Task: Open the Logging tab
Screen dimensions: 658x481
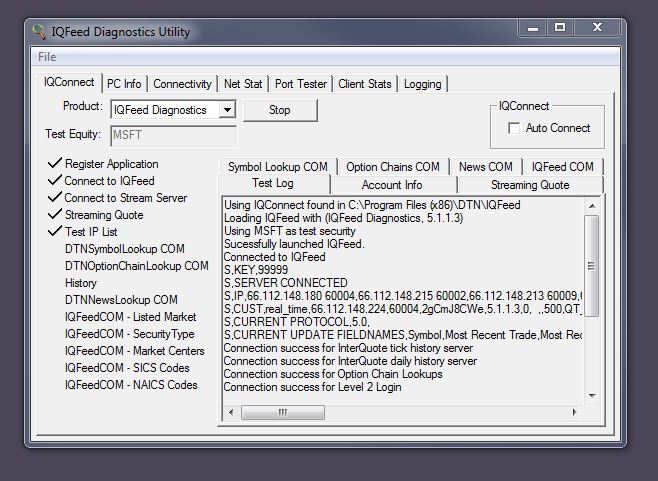Action: 423,84
